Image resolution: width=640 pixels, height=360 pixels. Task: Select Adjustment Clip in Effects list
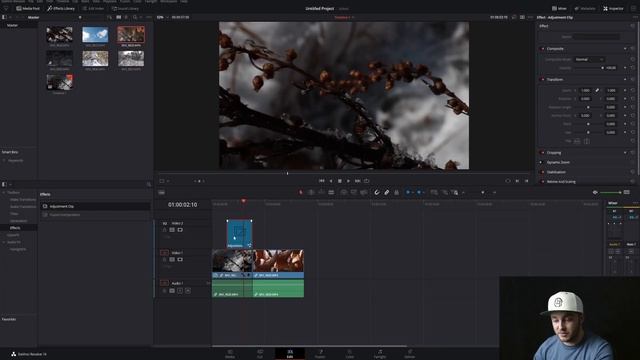tap(95, 207)
